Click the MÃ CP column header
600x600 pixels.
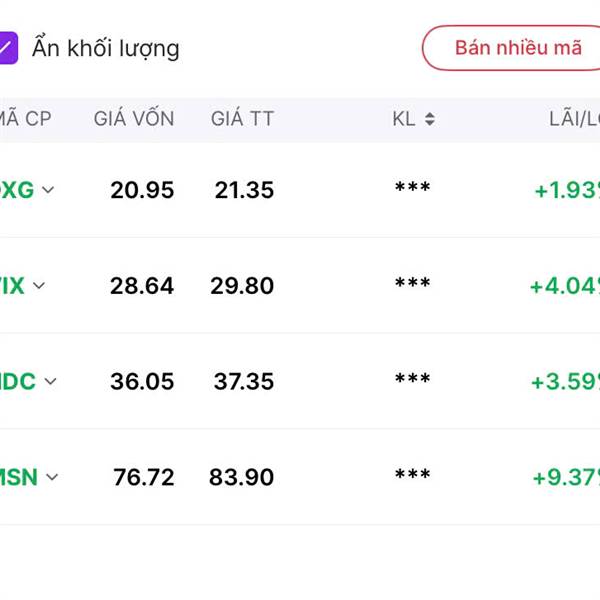[x=25, y=119]
